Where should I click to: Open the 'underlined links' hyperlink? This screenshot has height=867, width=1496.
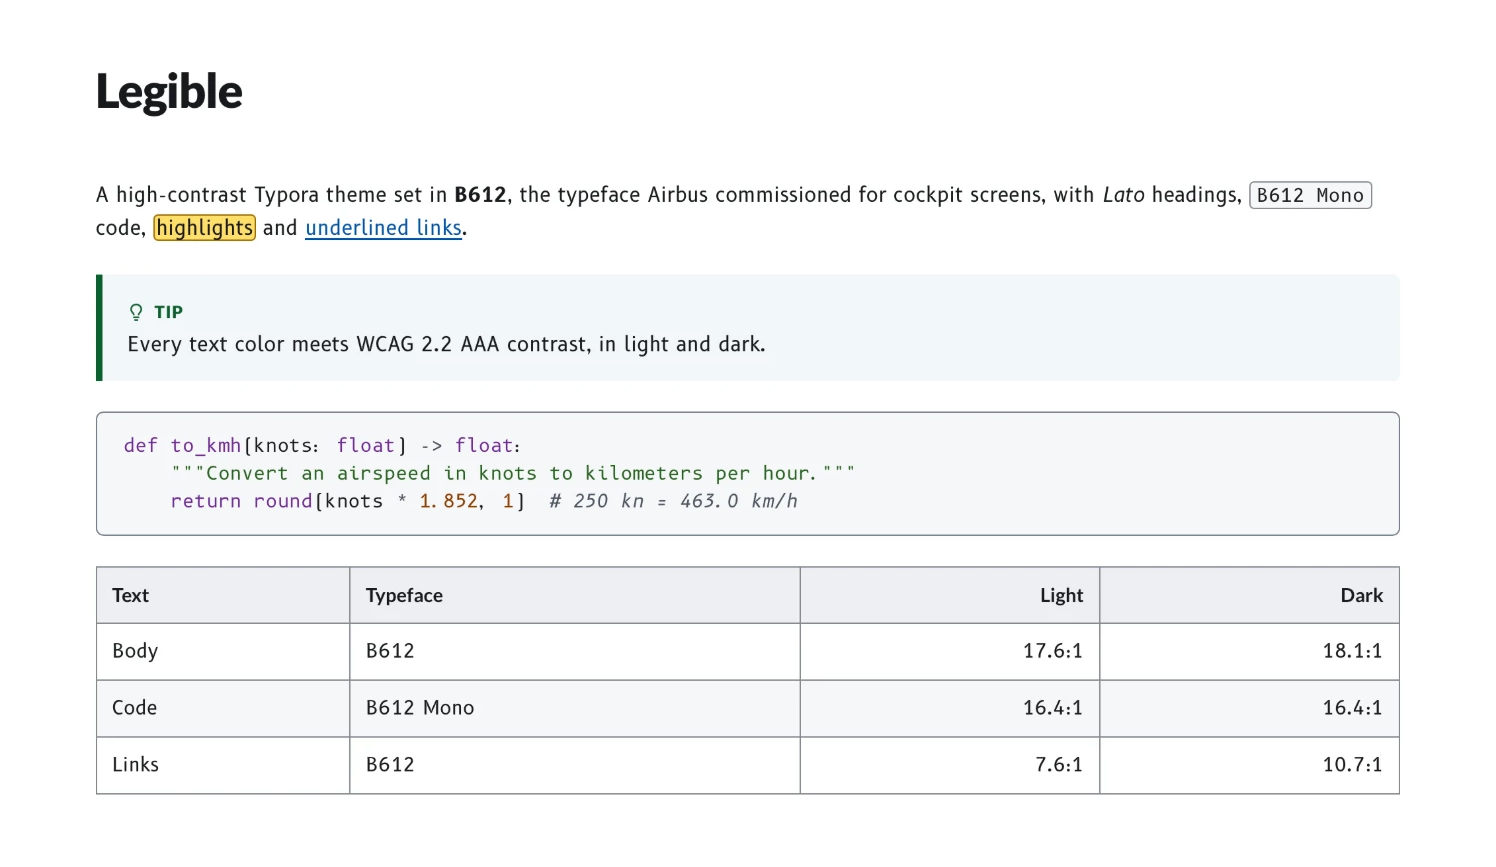[383, 228]
